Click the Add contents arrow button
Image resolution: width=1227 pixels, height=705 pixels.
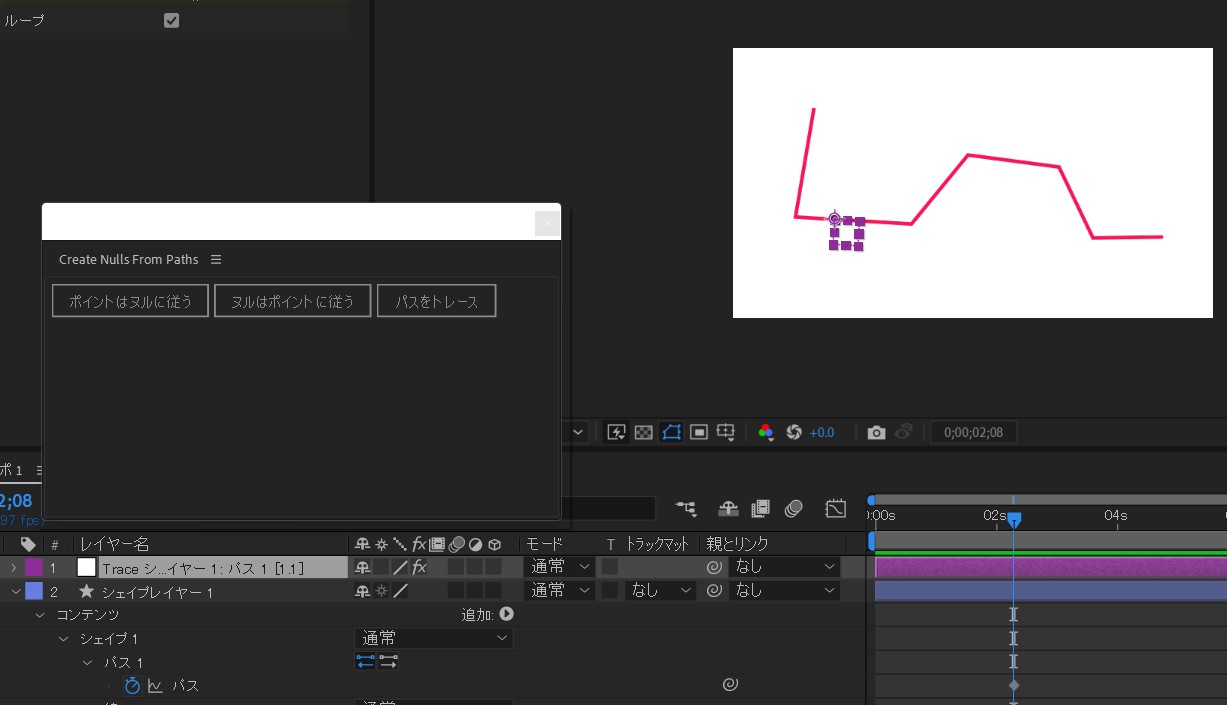coord(506,614)
